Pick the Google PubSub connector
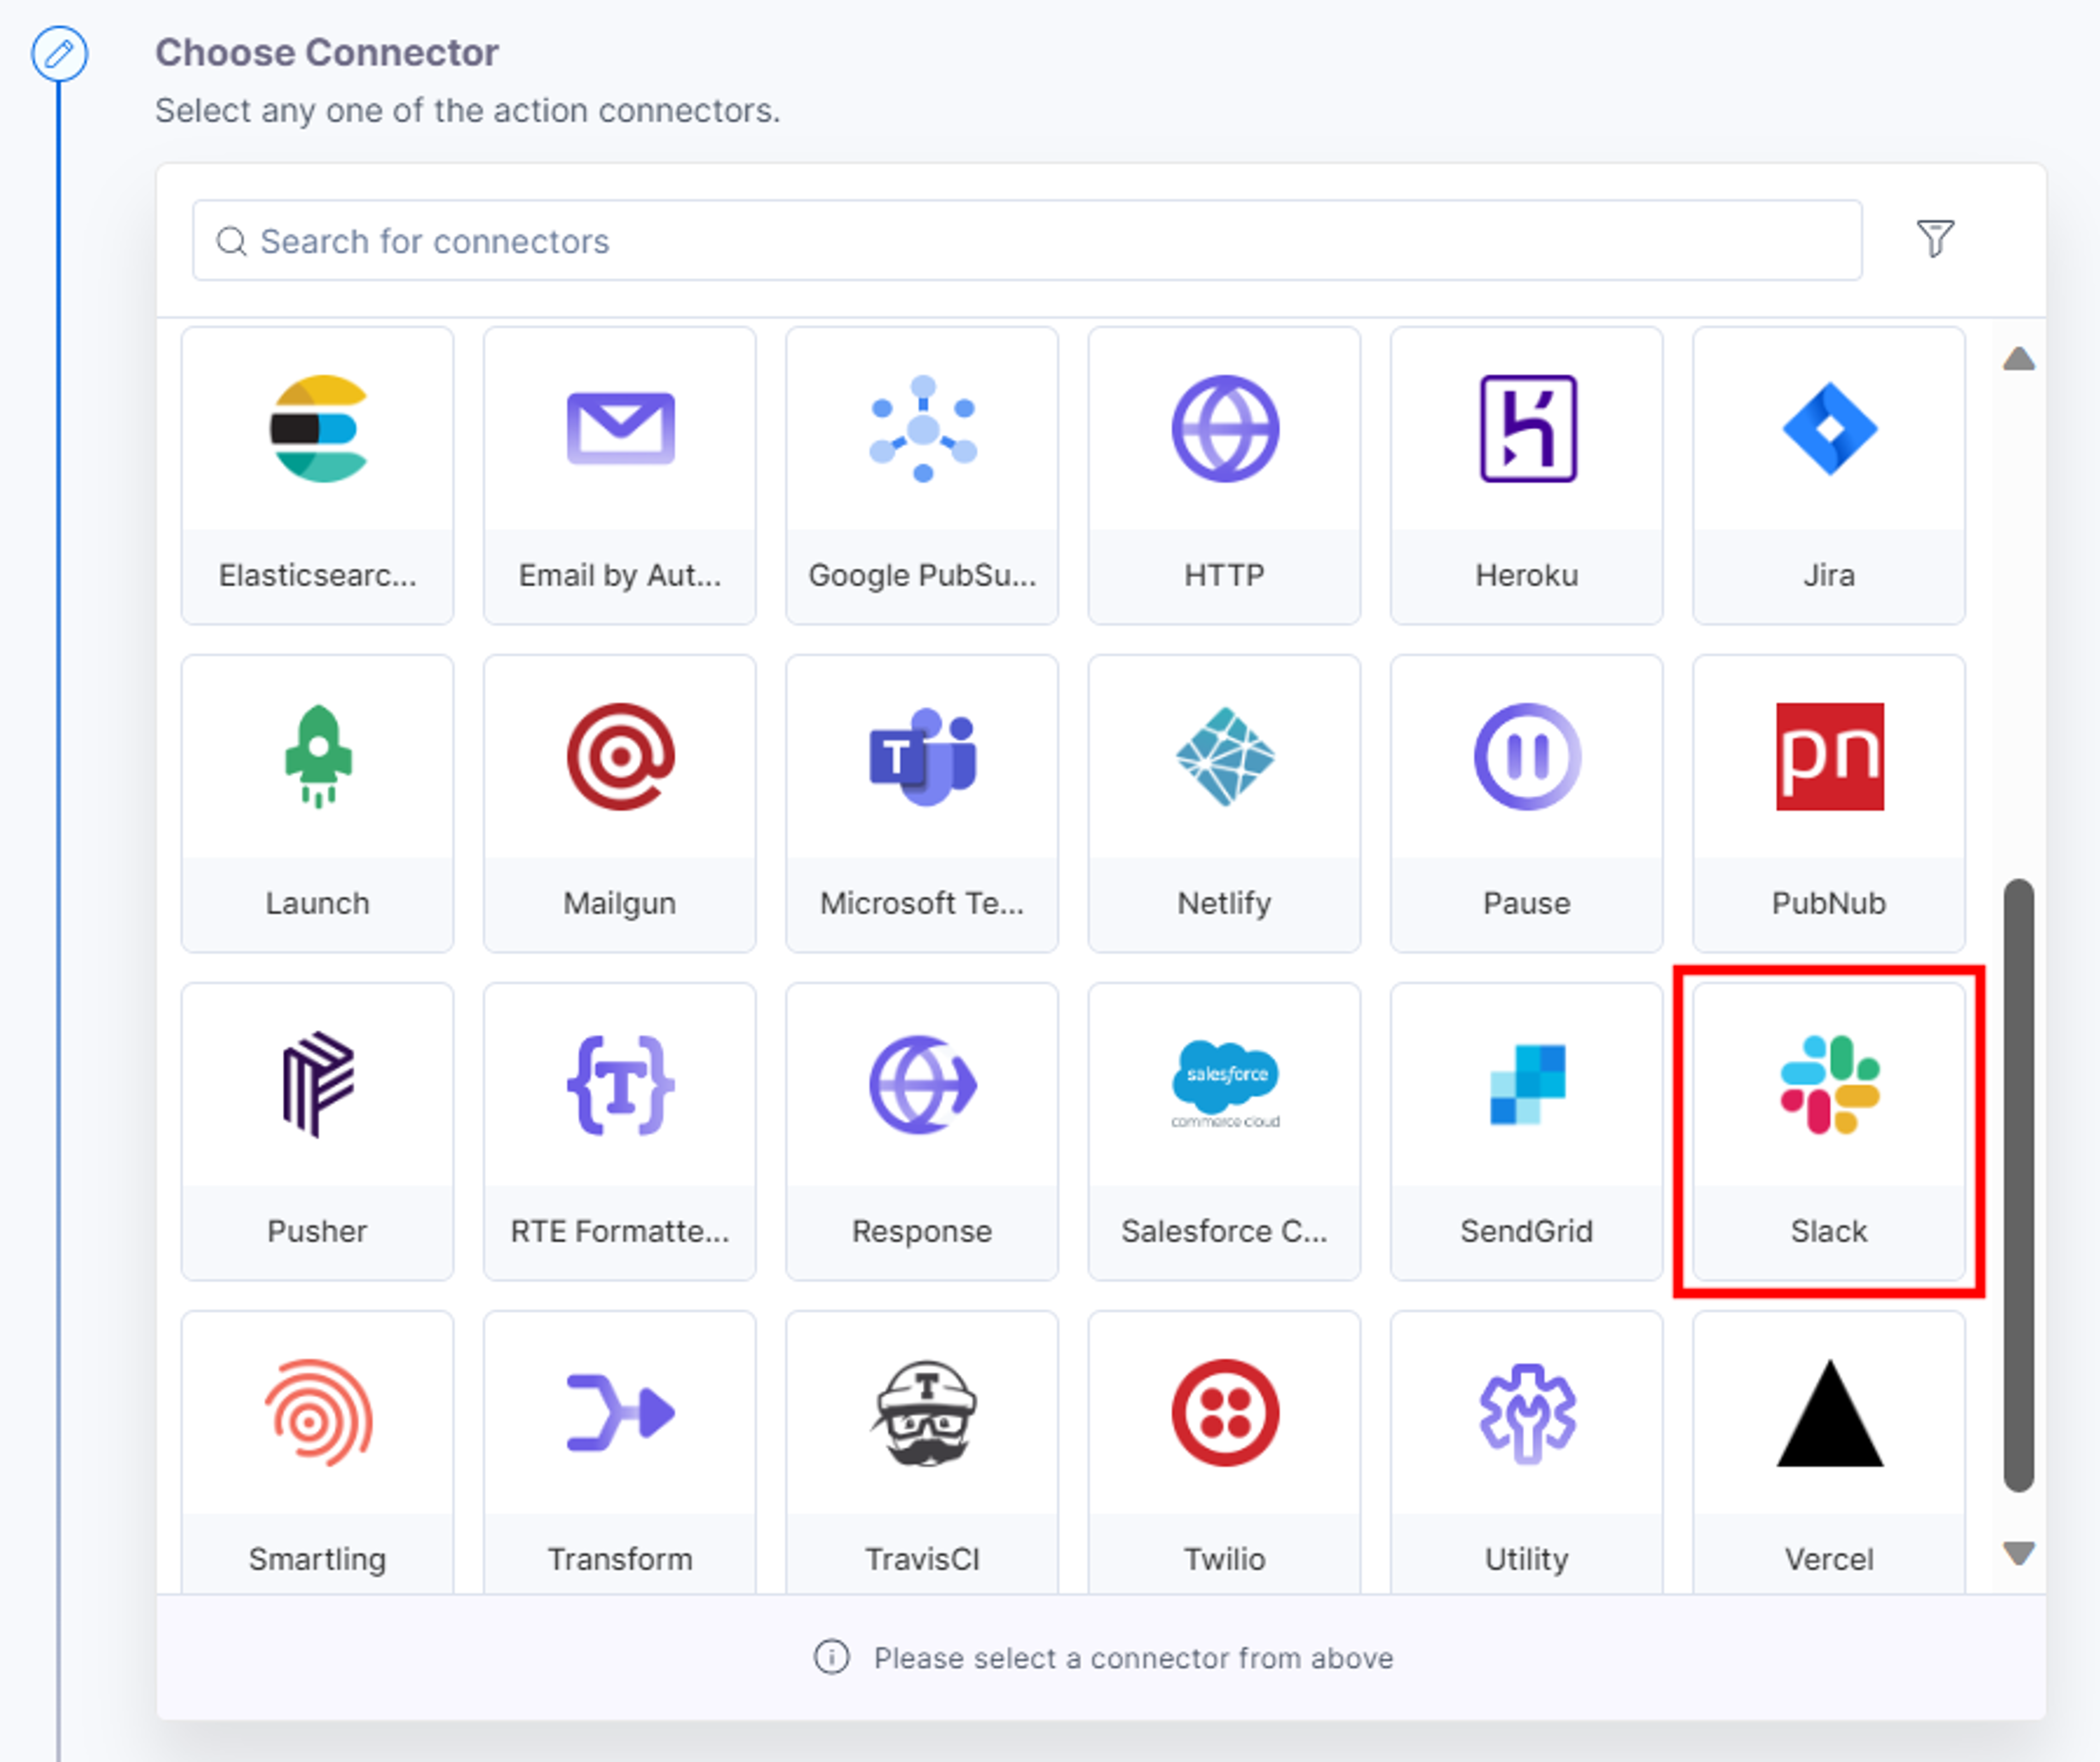The image size is (2100, 1762). (922, 475)
